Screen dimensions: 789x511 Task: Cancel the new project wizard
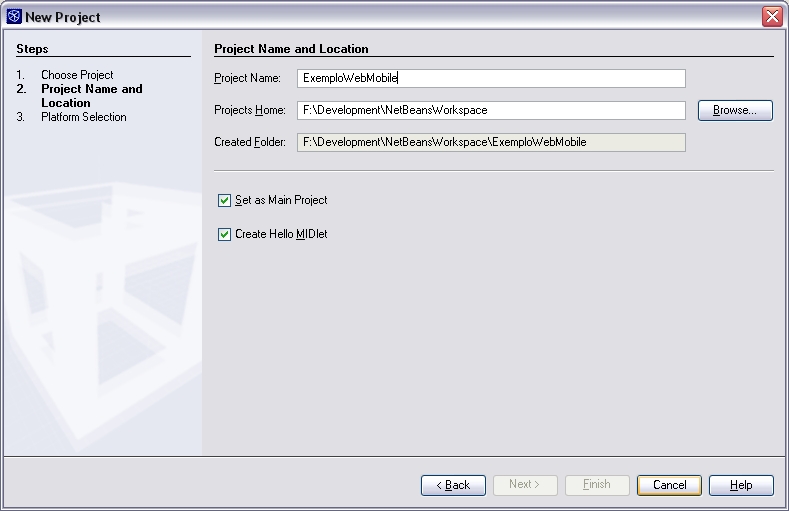[669, 485]
